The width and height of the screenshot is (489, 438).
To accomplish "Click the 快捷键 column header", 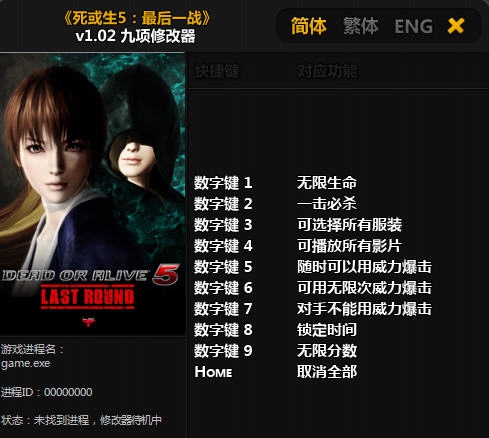I will tap(217, 71).
